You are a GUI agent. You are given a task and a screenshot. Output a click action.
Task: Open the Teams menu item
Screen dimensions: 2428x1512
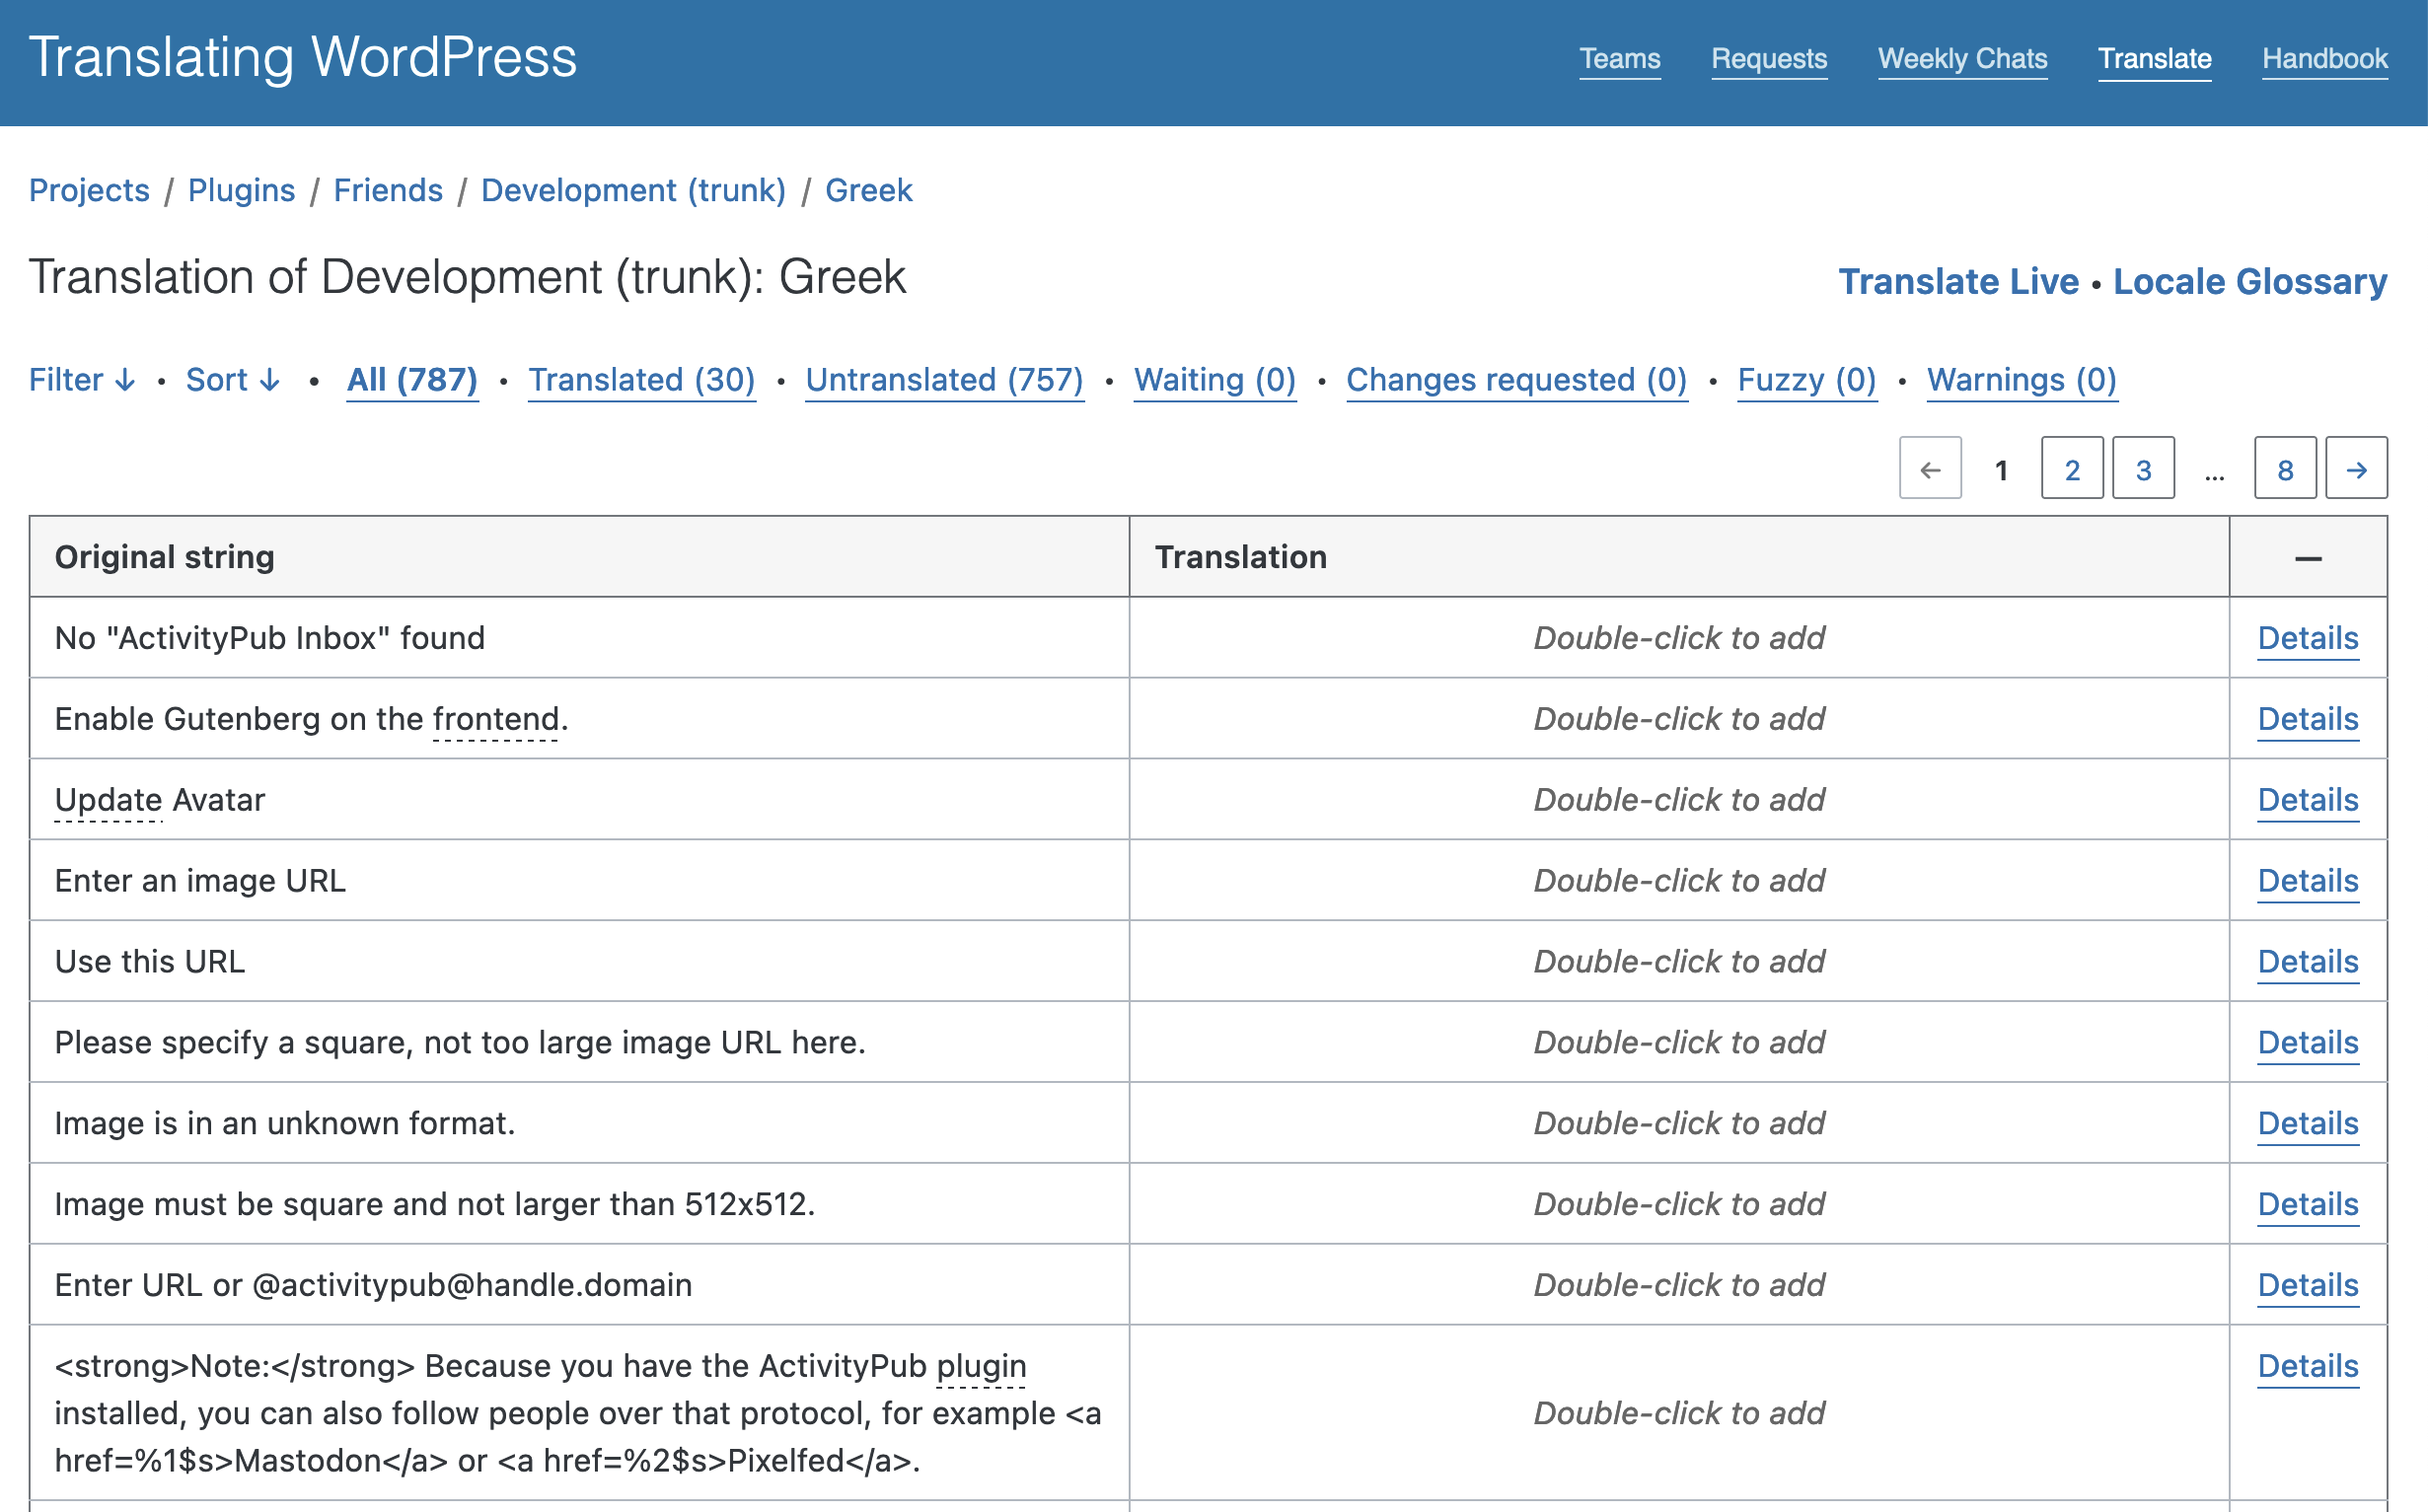coord(1618,61)
